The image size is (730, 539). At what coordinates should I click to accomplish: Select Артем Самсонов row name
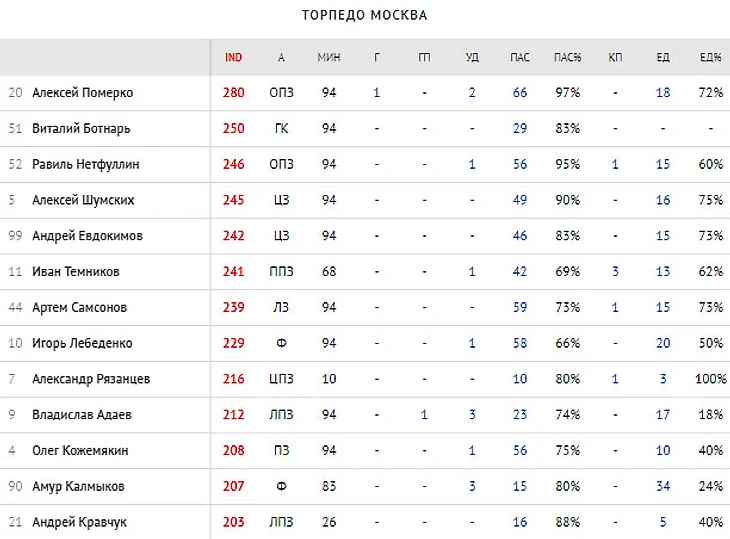tap(79, 307)
